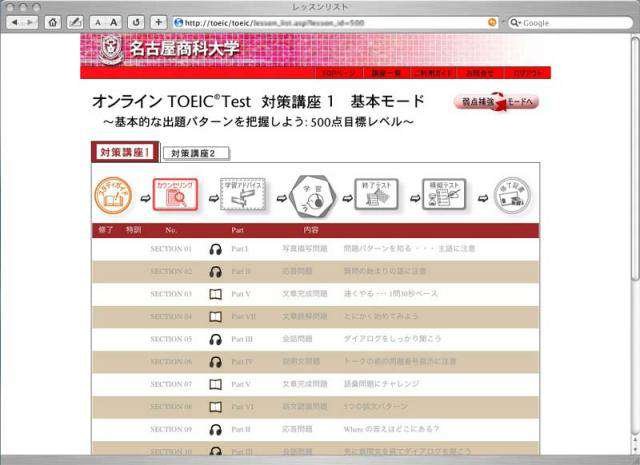Open お問合せ in red navigation bar
The image size is (640, 465).
pyautogui.click(x=480, y=73)
